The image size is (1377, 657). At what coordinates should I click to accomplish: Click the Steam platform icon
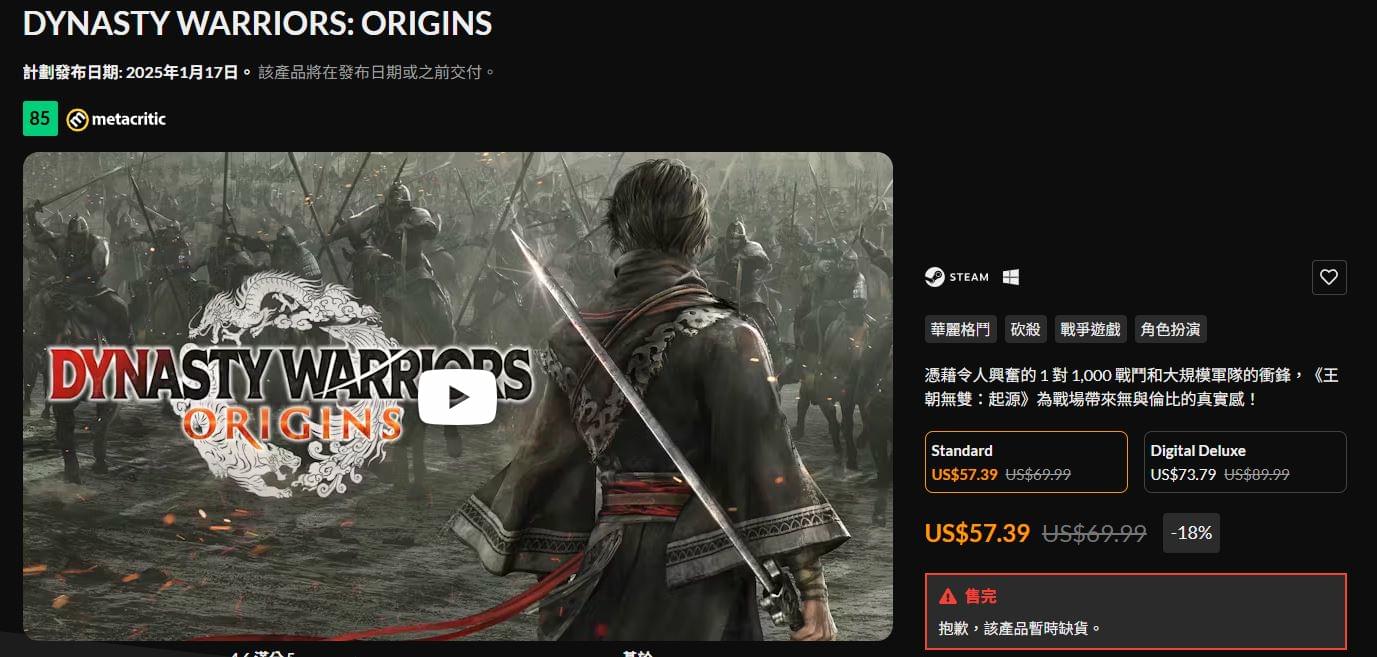click(957, 277)
